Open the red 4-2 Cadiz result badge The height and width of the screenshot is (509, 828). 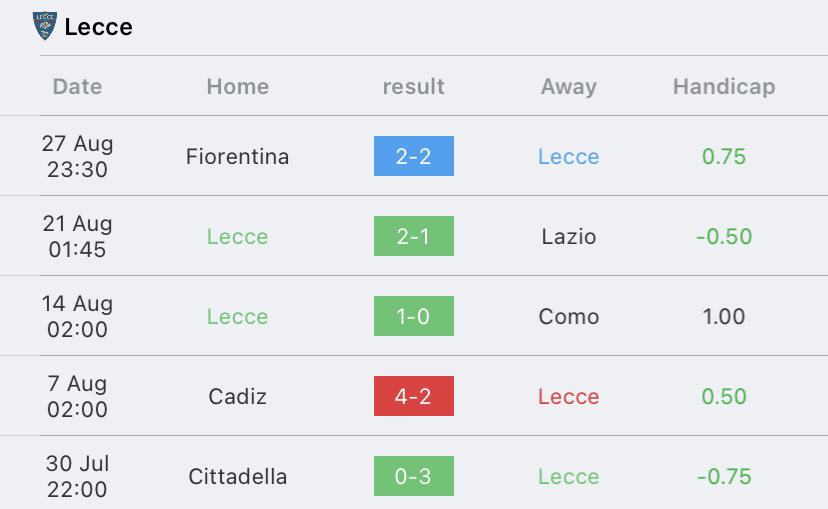click(x=414, y=396)
